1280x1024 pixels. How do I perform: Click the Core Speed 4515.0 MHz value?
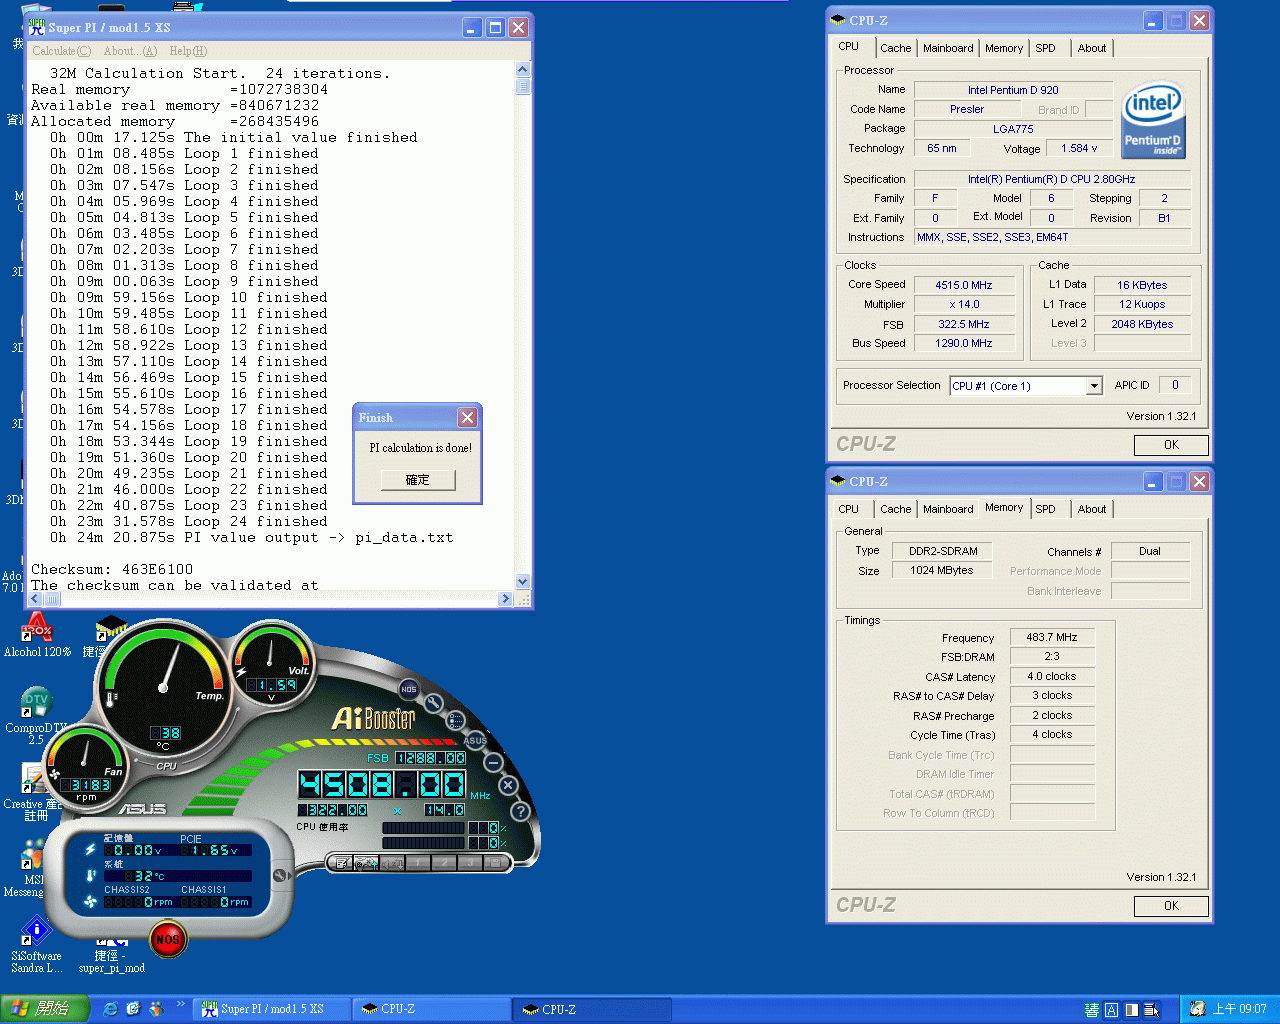point(964,285)
